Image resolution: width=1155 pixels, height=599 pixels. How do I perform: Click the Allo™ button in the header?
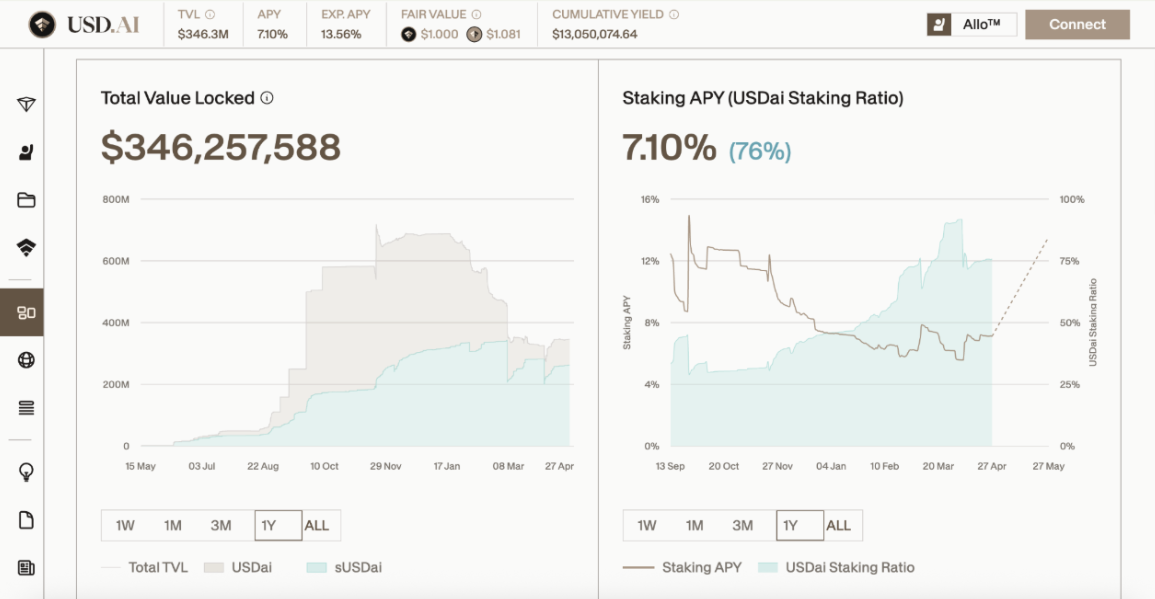pyautogui.click(x=970, y=25)
